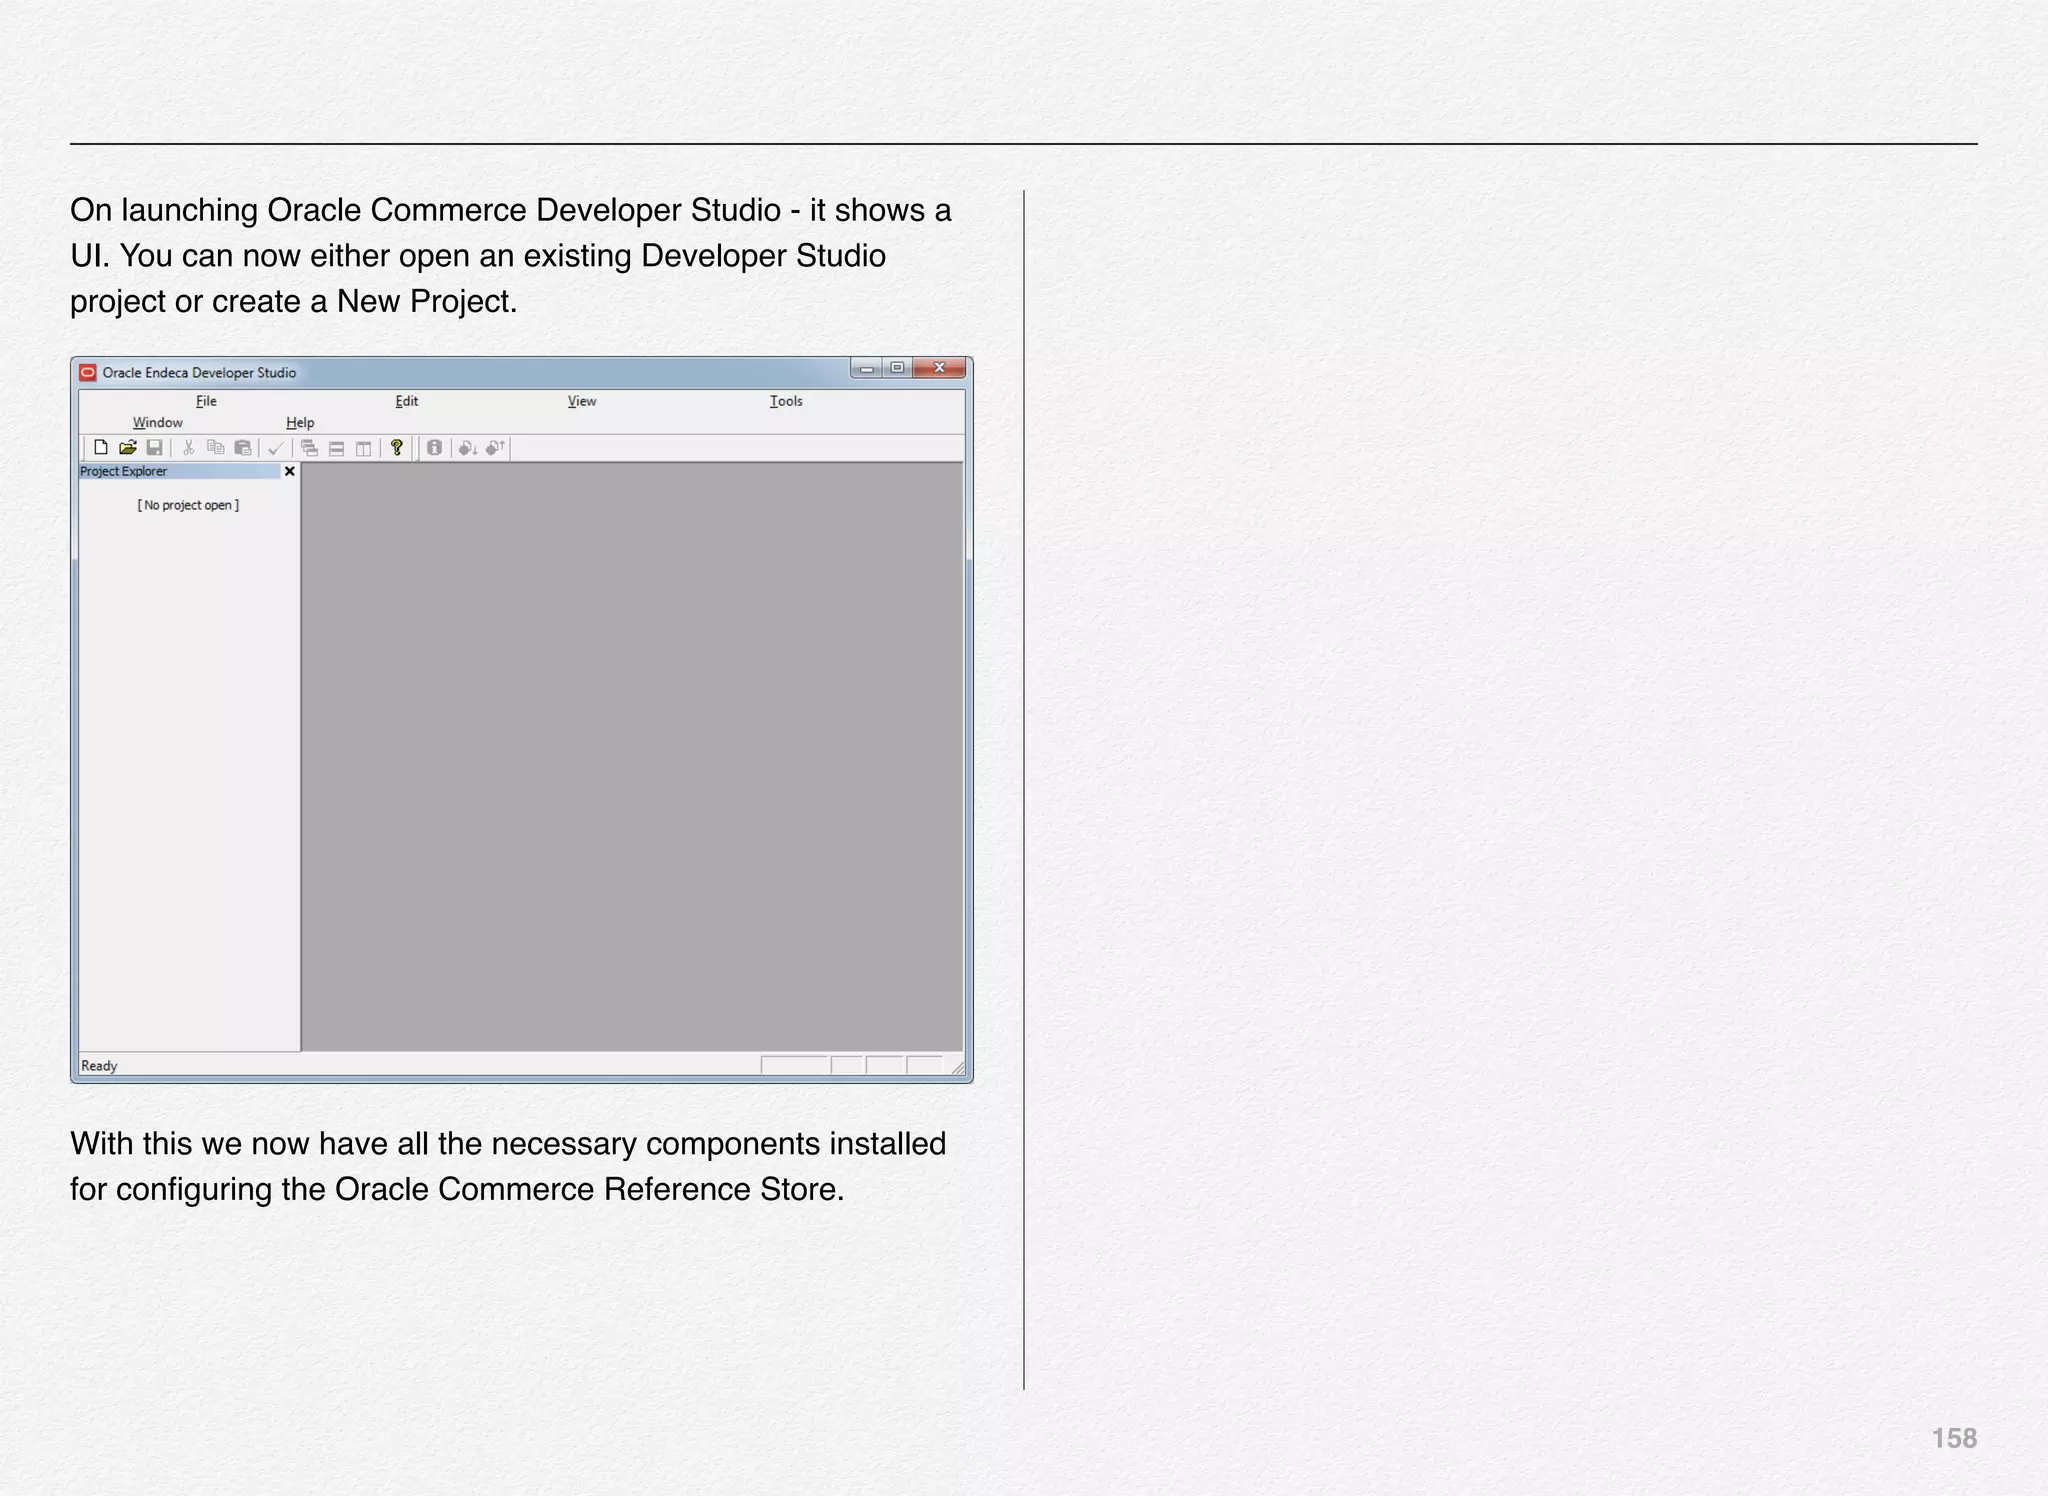Viewport: 2048px width, 1496px height.
Task: Click the Open project folder icon
Action: click(127, 448)
